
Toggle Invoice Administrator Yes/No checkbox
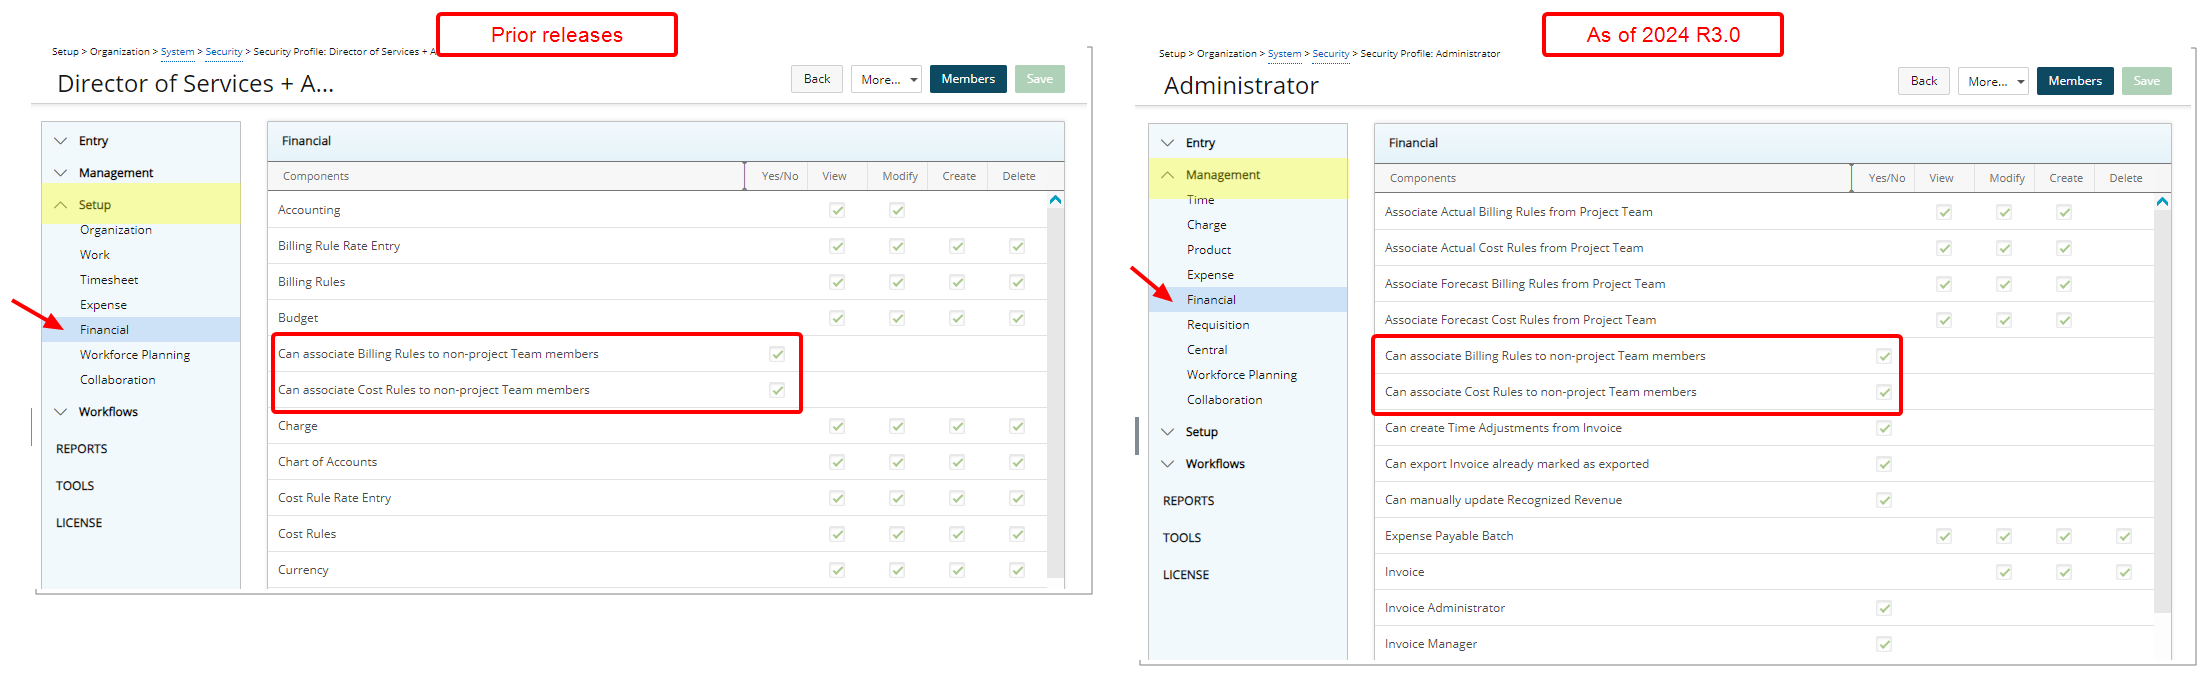pyautogui.click(x=1884, y=608)
